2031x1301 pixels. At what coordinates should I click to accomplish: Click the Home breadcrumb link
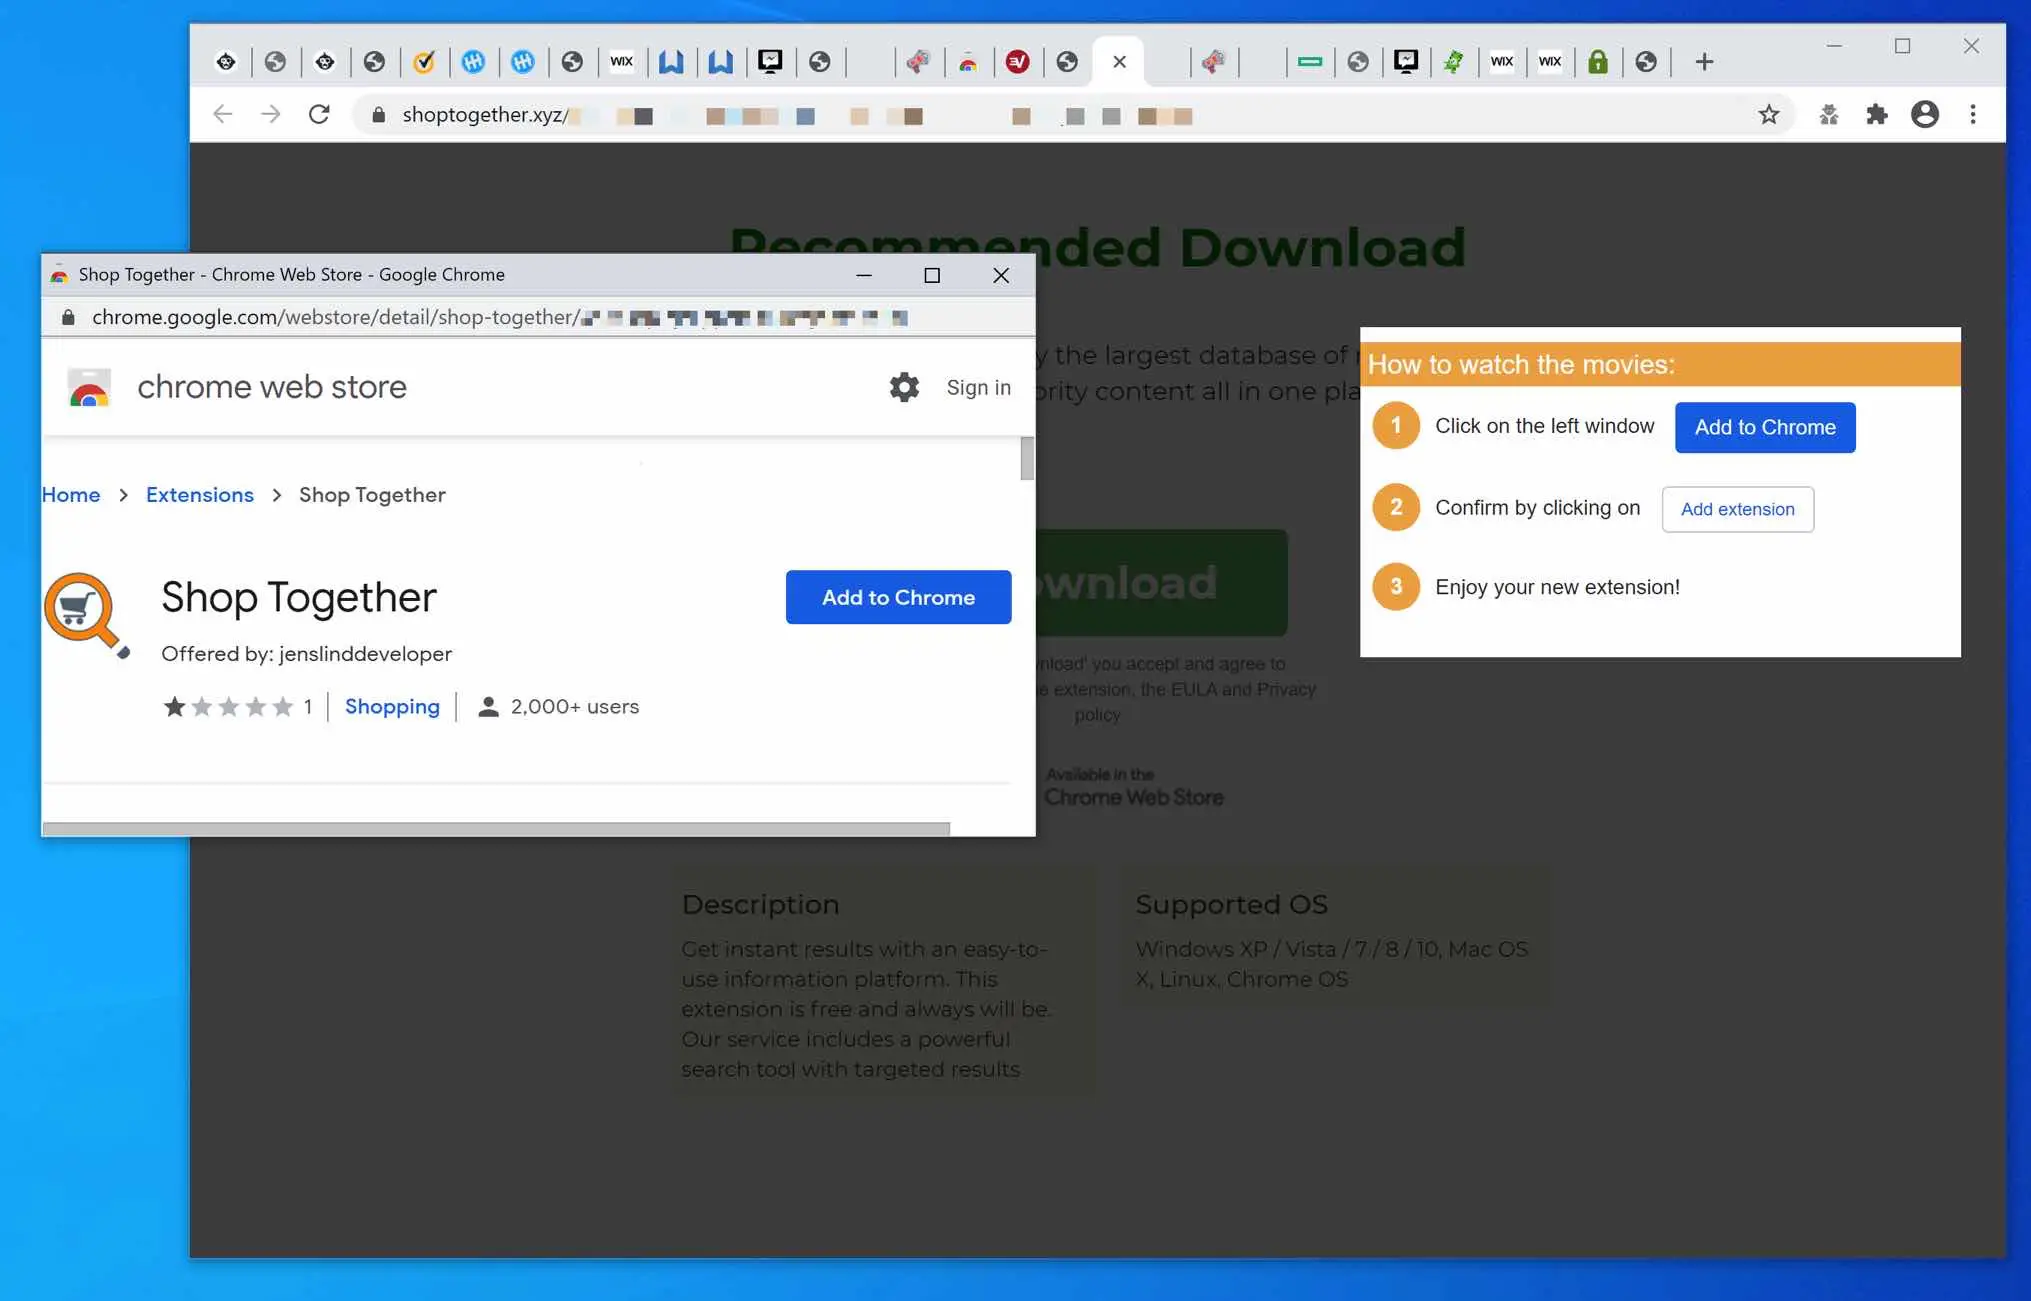(70, 494)
